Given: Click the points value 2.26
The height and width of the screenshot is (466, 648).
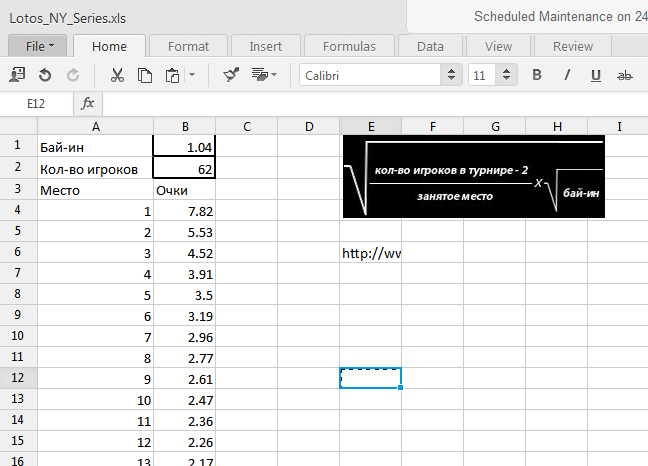Looking at the screenshot, I should [x=184, y=442].
